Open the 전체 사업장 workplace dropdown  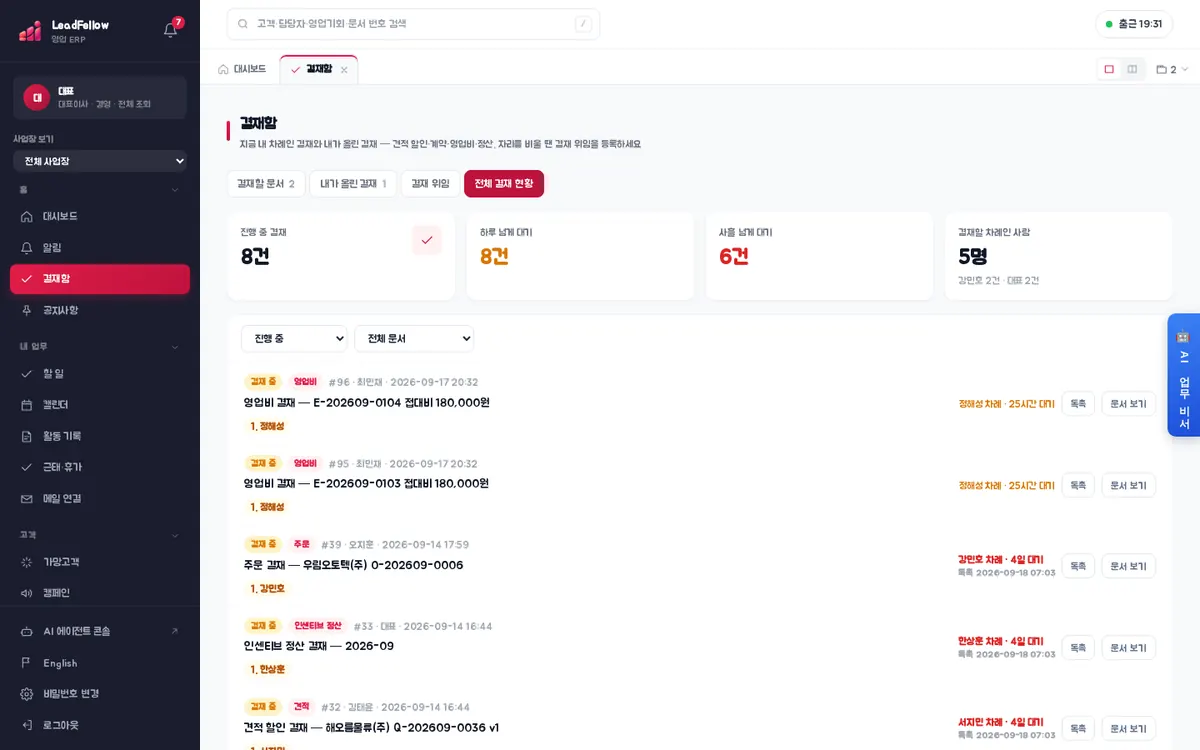100,161
